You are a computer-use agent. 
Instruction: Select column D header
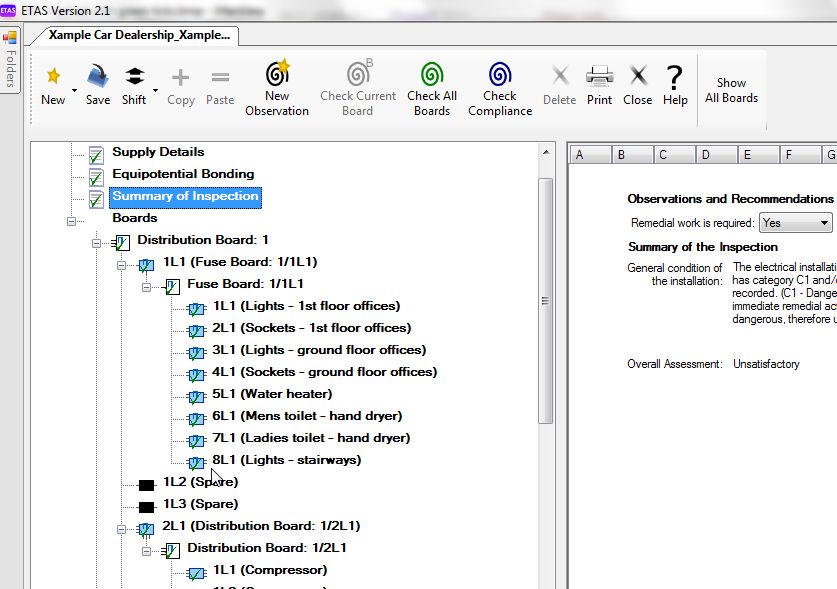[x=717, y=155]
